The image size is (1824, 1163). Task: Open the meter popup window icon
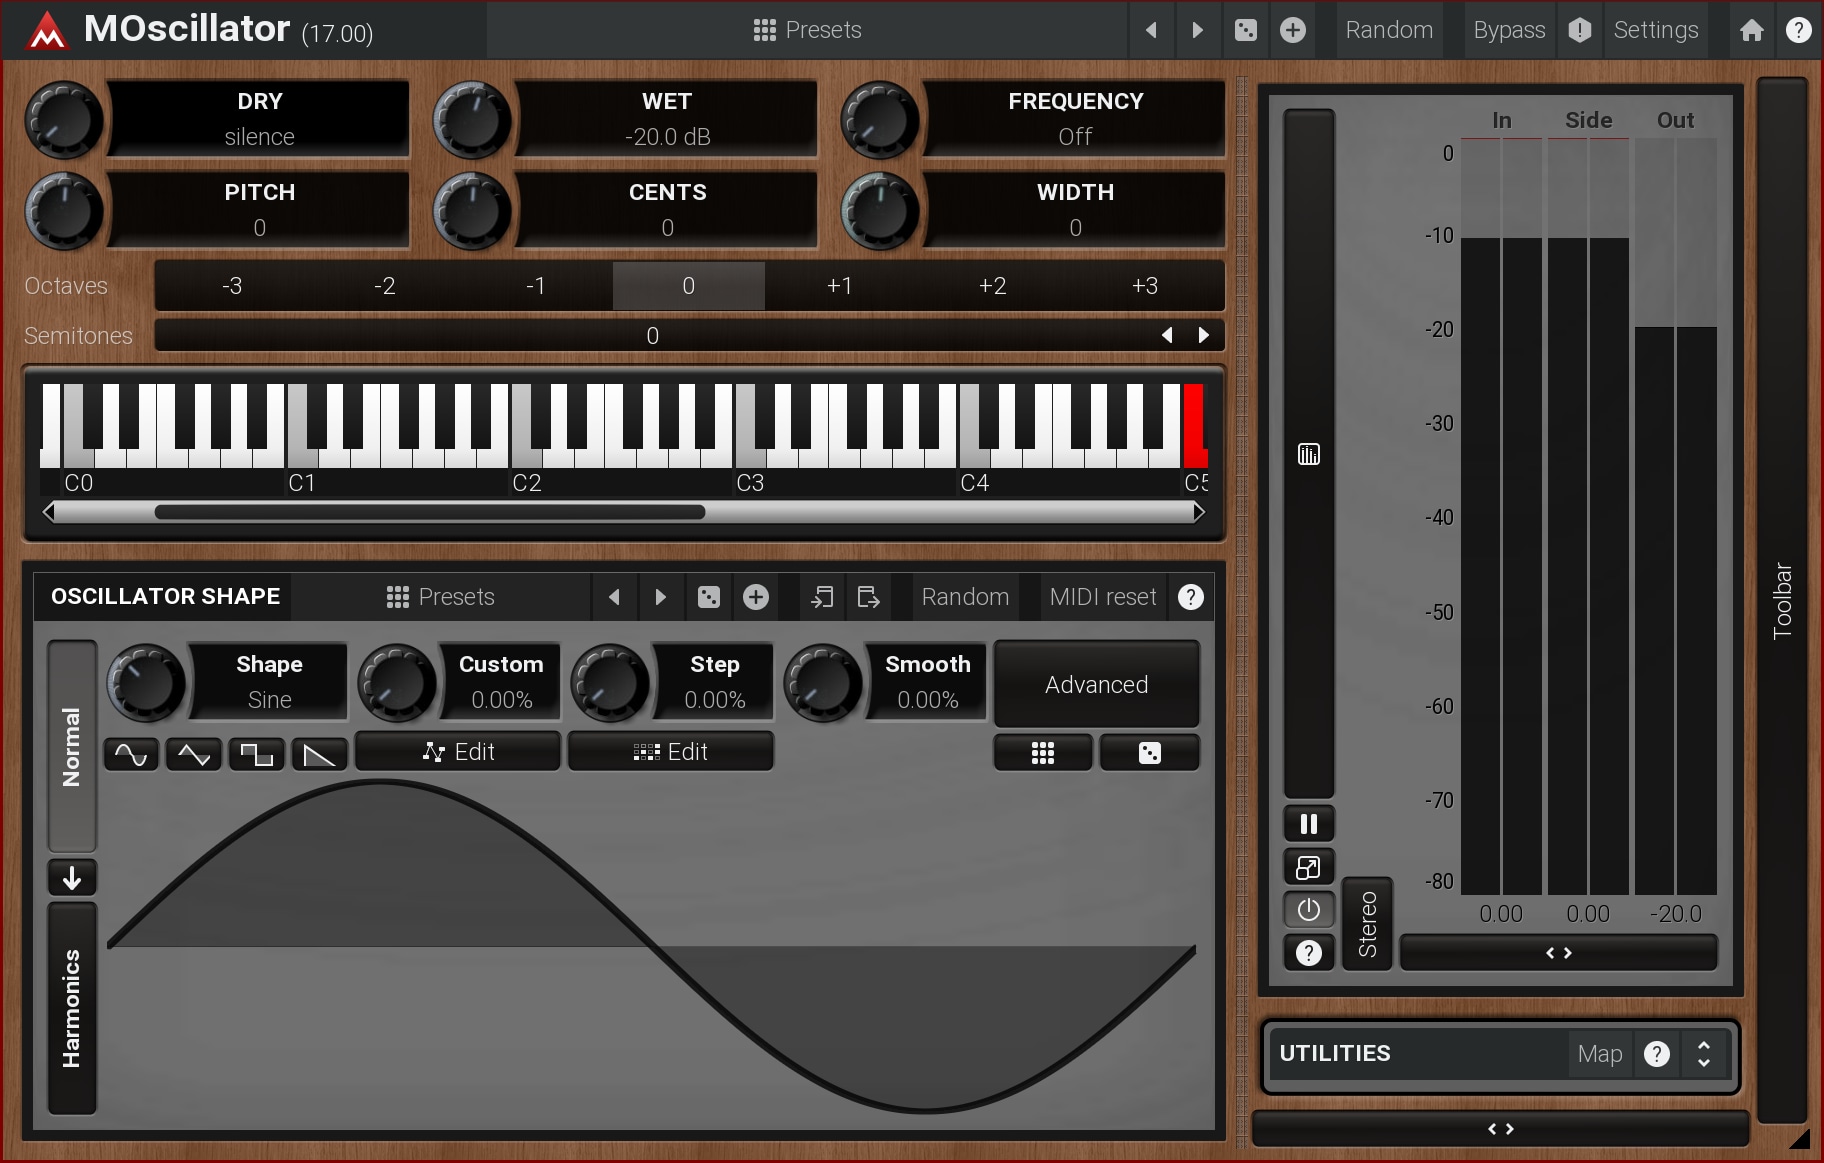click(x=1308, y=867)
